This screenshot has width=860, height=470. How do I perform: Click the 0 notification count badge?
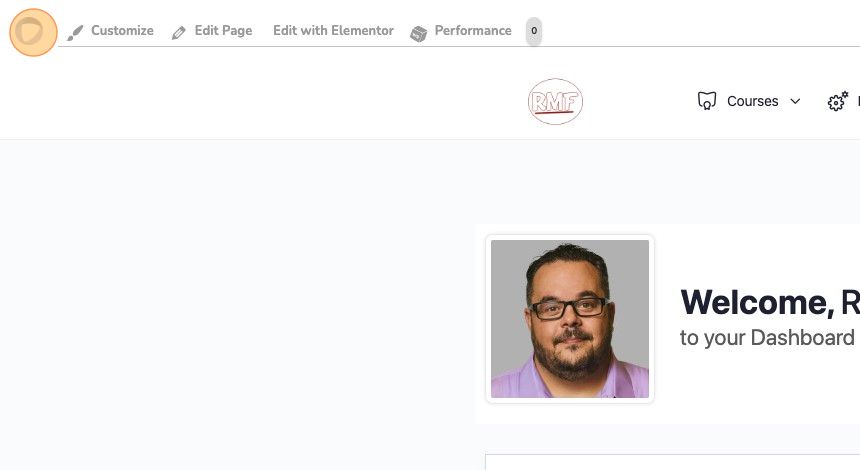(534, 31)
